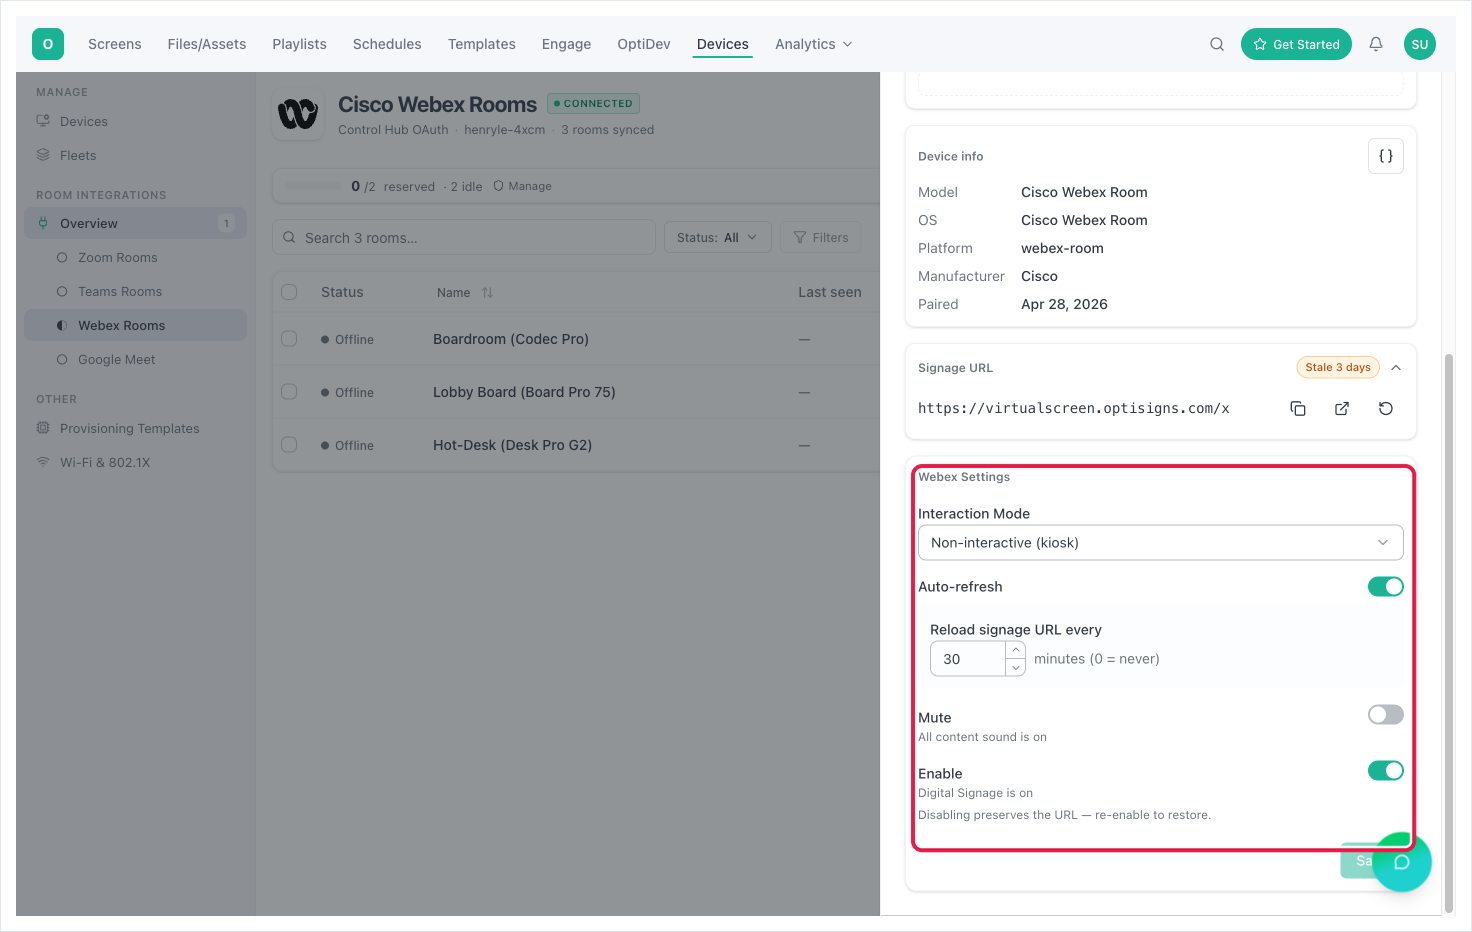Open the Schedules tab
Image resolution: width=1472 pixels, height=932 pixels.
(387, 44)
